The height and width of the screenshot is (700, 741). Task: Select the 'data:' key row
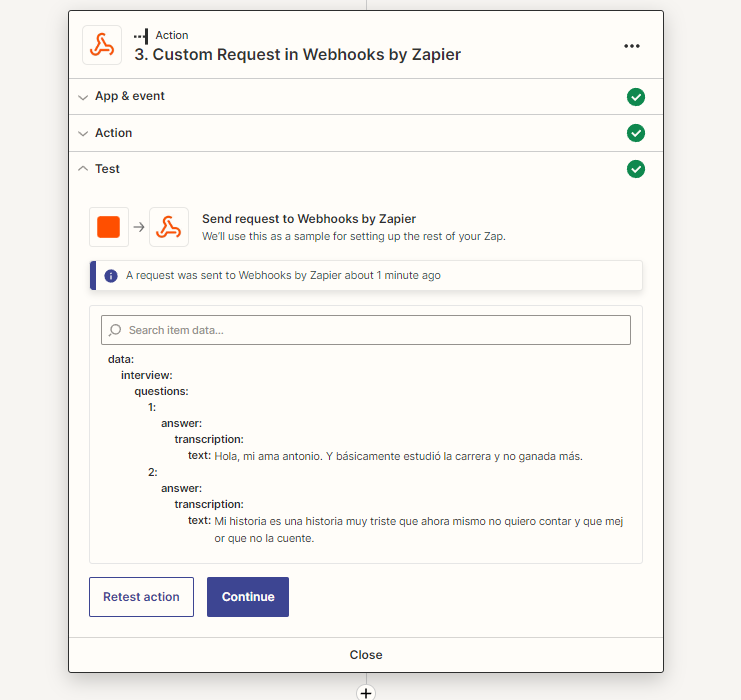point(121,359)
